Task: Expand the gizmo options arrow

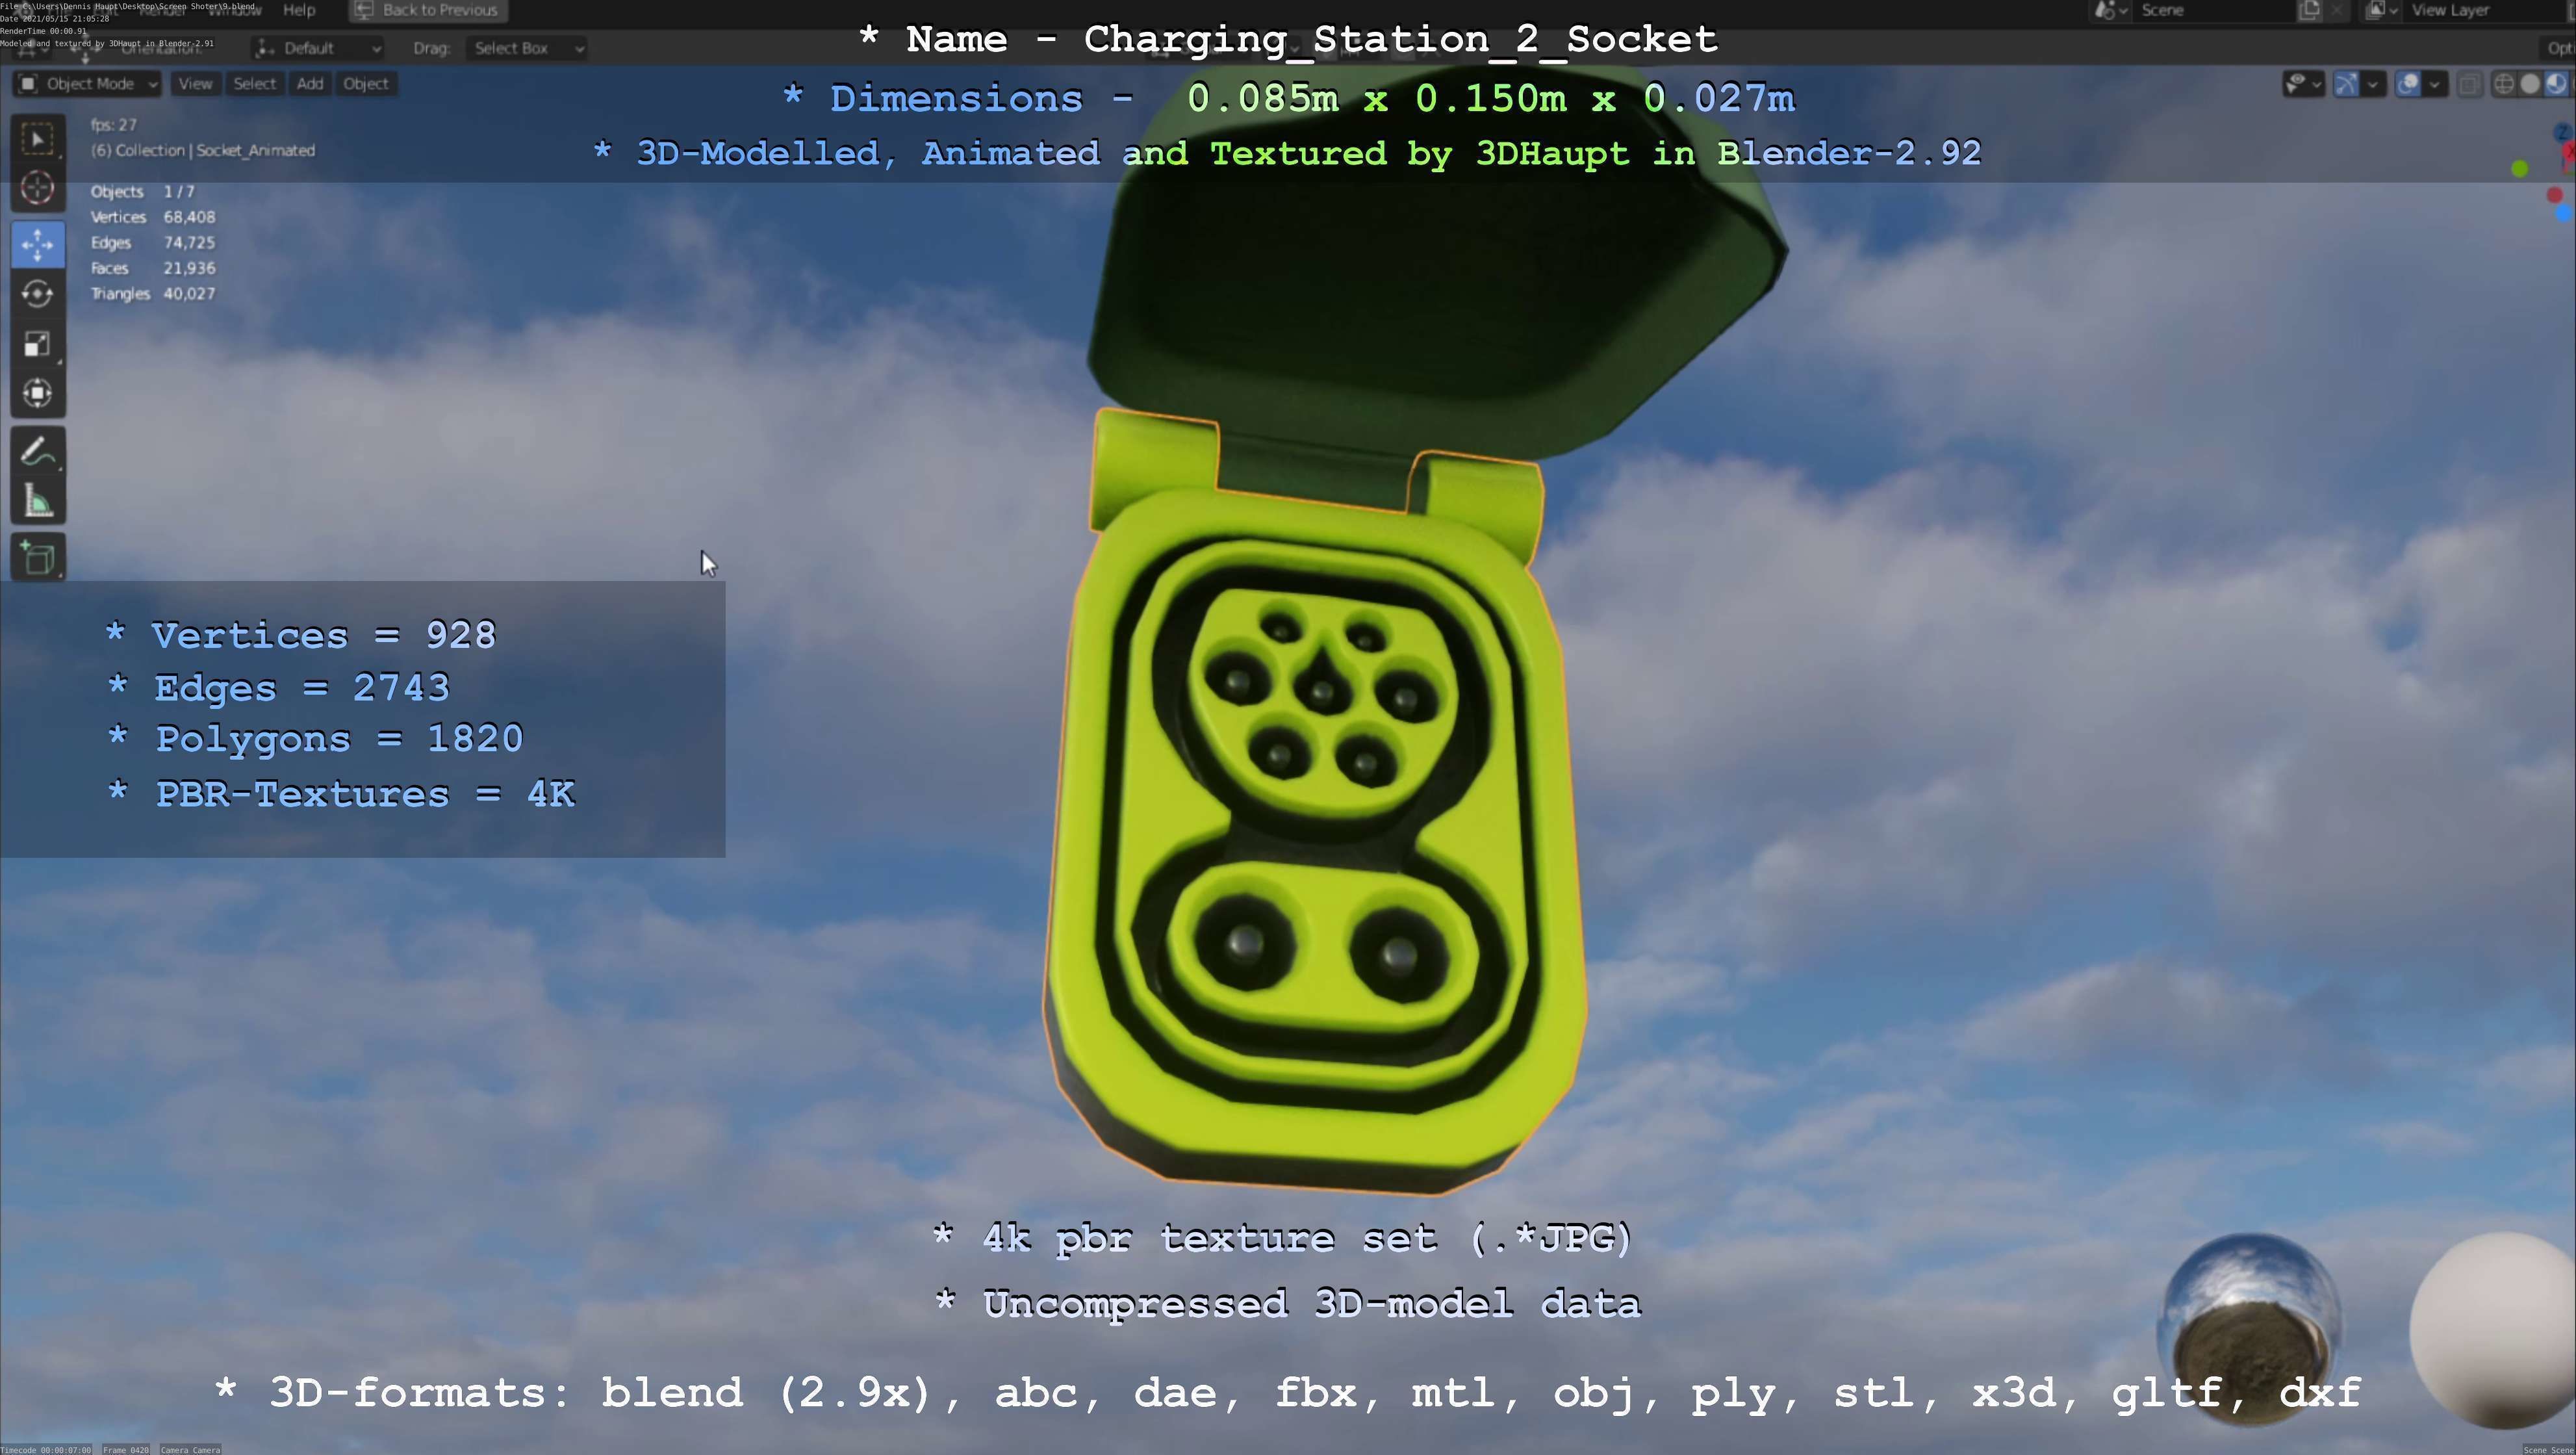Action: click(2373, 84)
